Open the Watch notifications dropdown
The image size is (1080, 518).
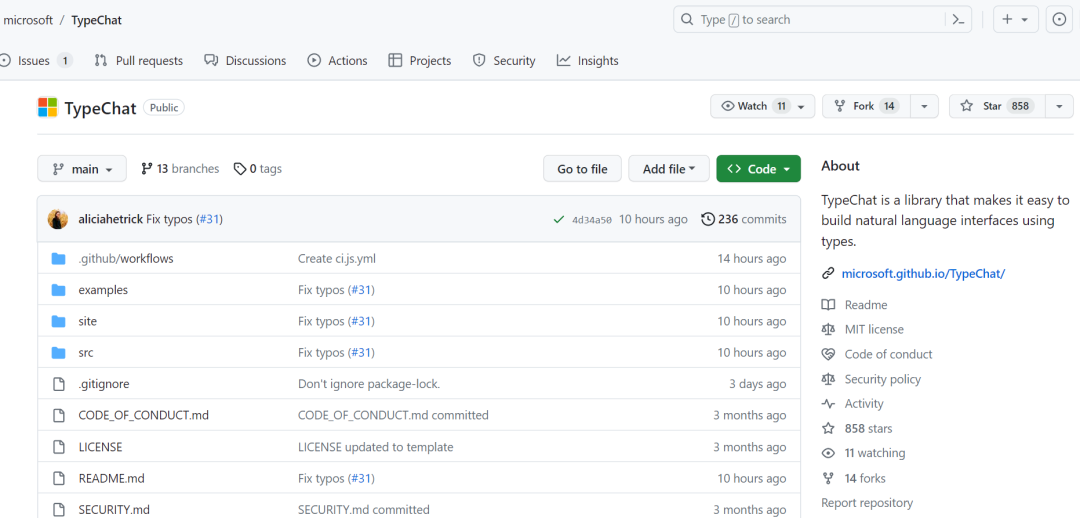point(762,106)
